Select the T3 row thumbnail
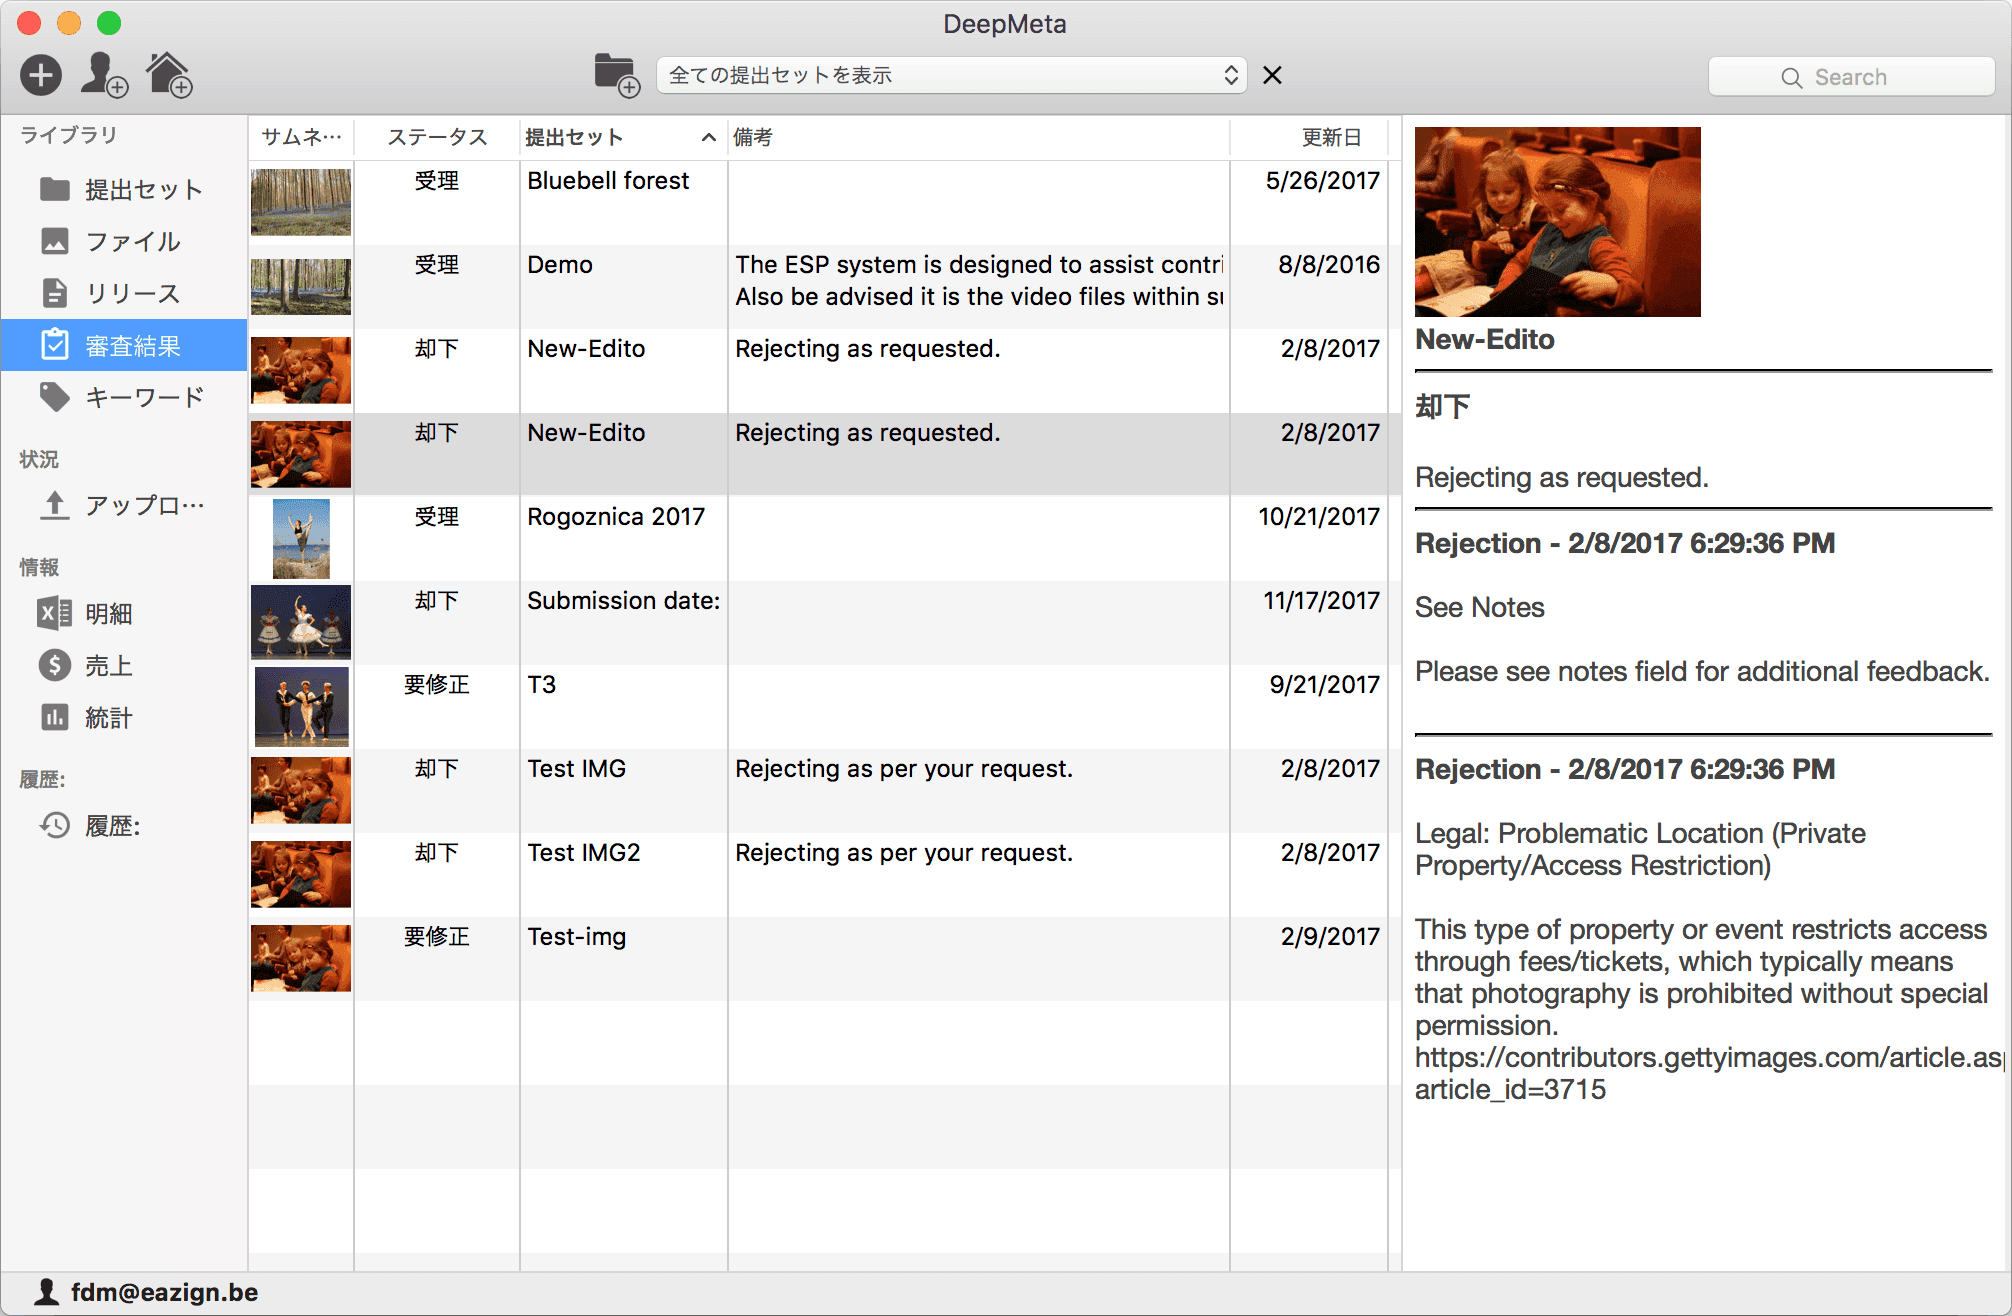2012x1316 pixels. pos(301,707)
